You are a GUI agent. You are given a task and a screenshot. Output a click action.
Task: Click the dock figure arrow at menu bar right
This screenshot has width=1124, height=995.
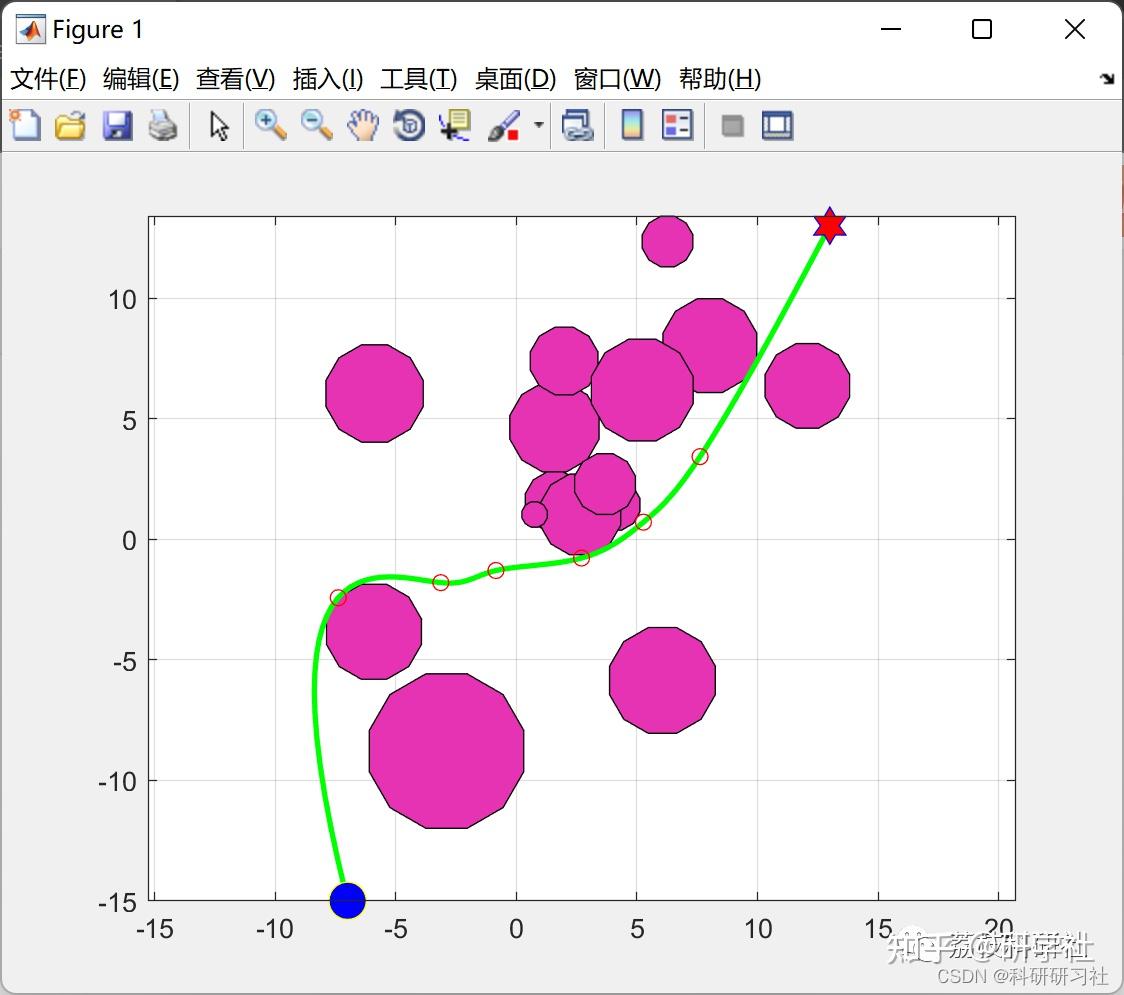pyautogui.click(x=1108, y=79)
